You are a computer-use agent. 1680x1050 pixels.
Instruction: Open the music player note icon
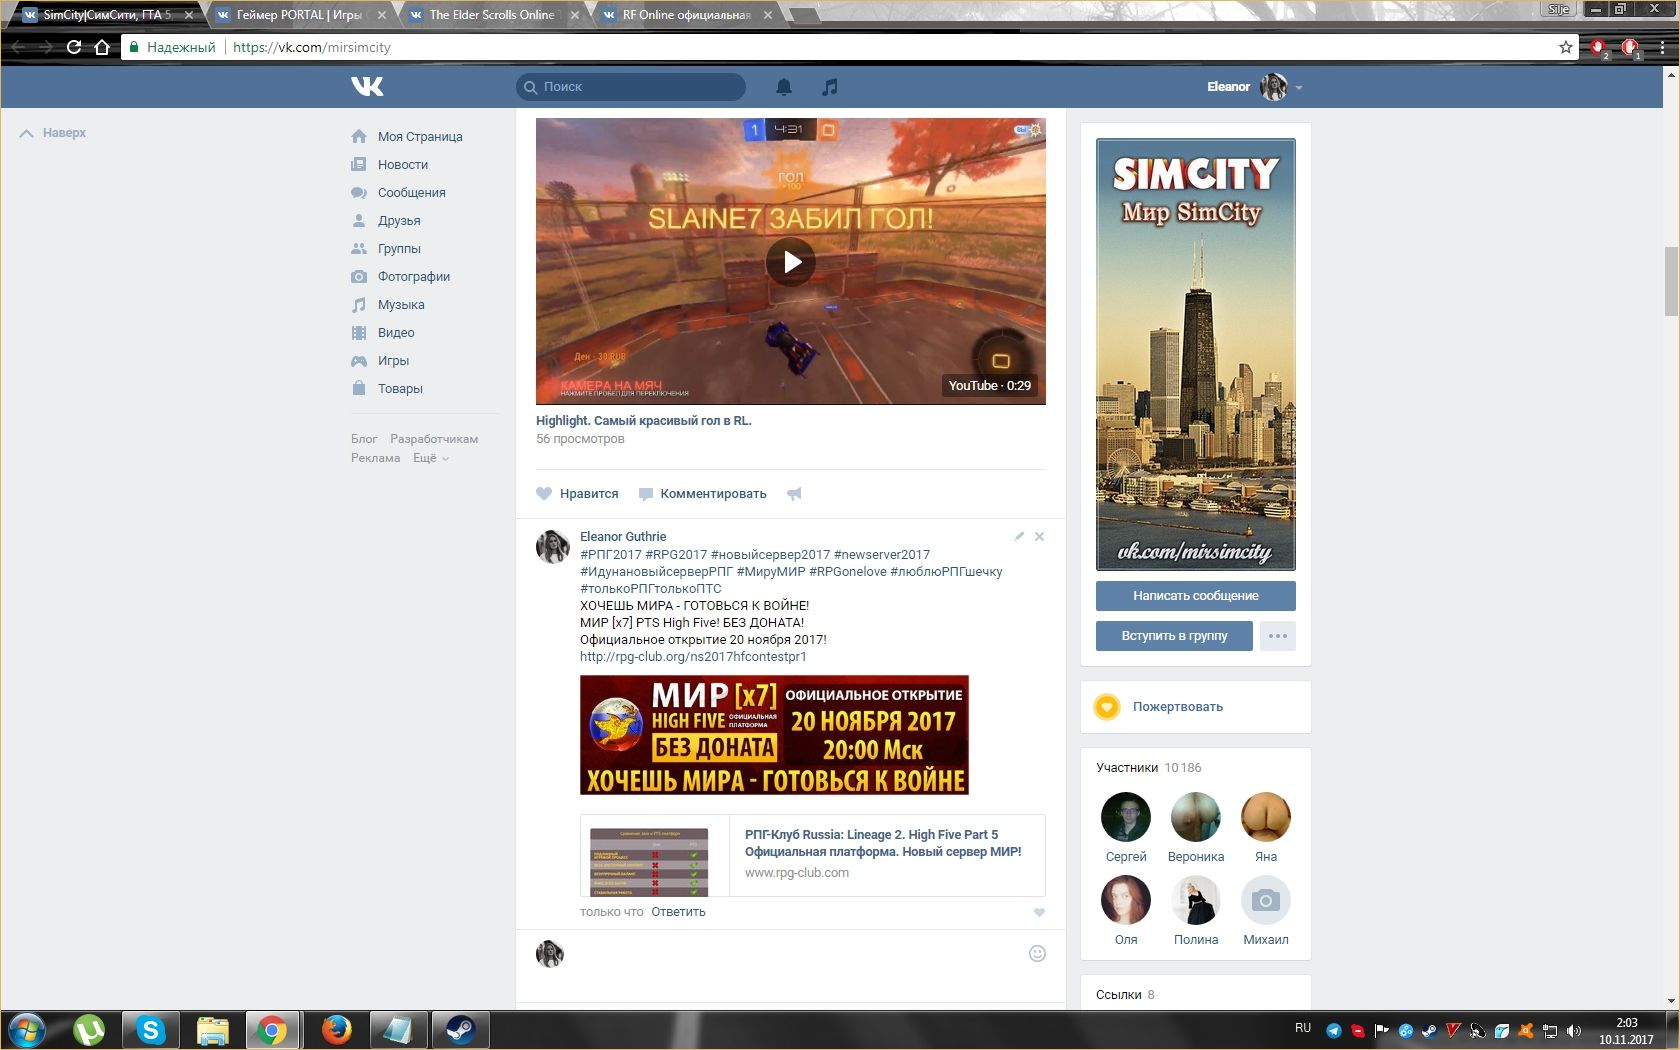829,87
